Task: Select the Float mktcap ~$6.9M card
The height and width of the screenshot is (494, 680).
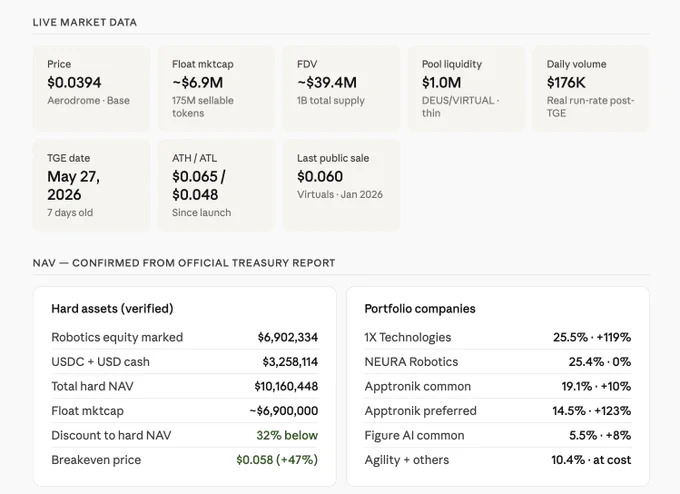Action: coord(216,88)
